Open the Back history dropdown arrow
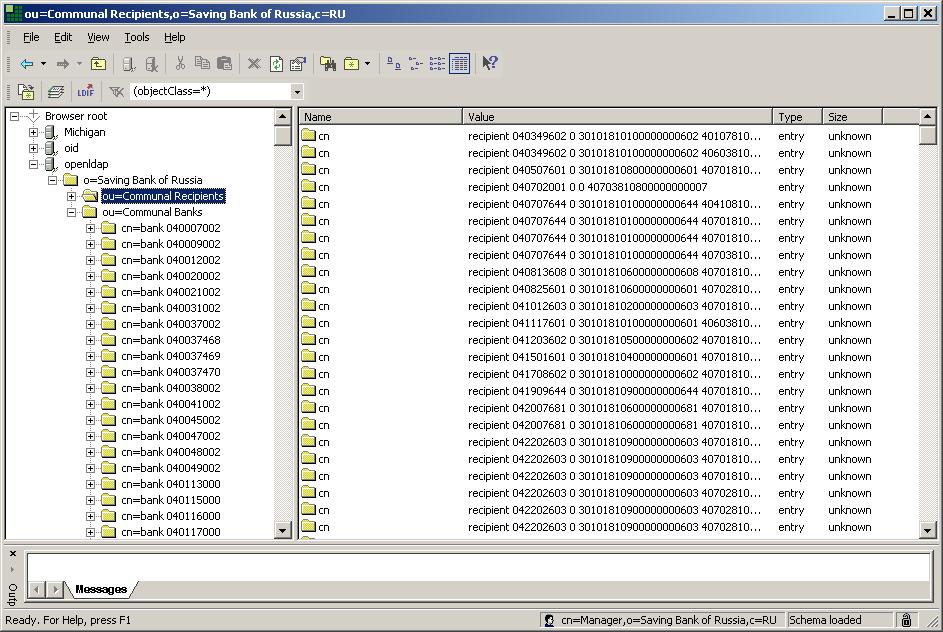The width and height of the screenshot is (943, 632). point(43,63)
